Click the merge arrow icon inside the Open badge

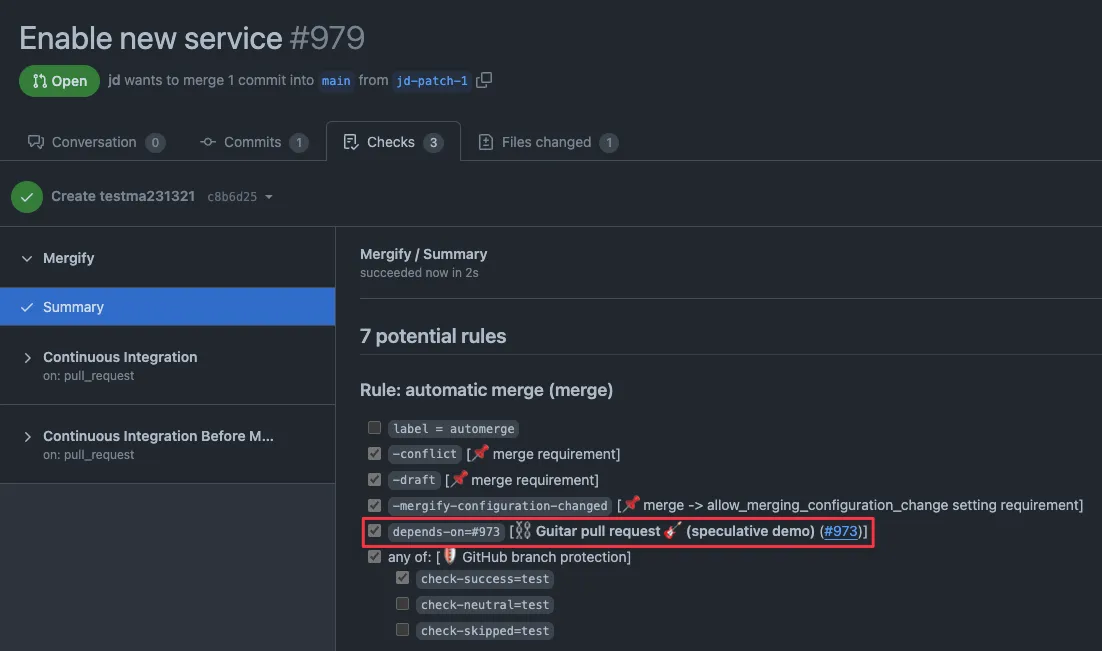40,80
